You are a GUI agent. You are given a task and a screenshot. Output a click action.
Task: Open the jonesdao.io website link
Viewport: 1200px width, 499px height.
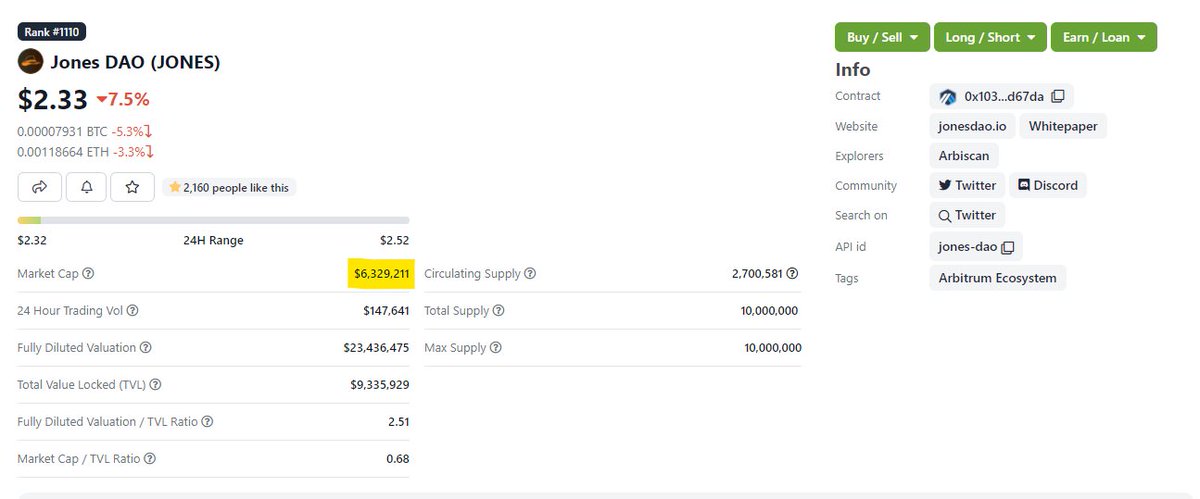pyautogui.click(x=972, y=127)
